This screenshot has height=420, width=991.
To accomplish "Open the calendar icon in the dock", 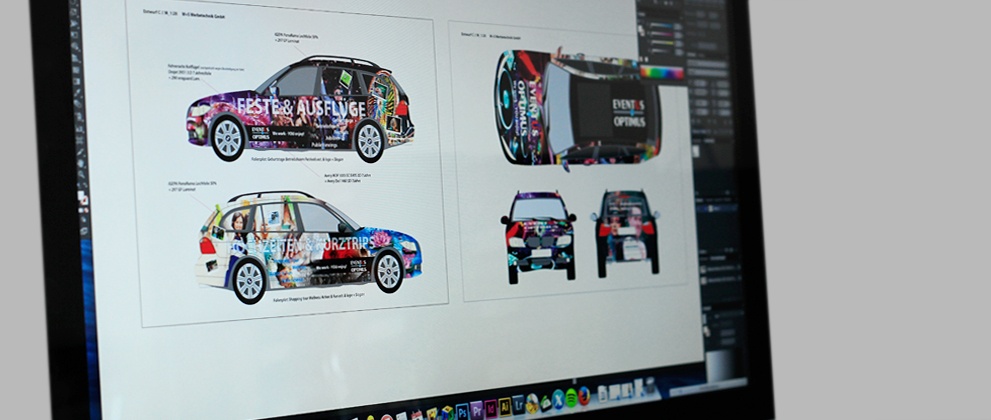I will pyautogui.click(x=417, y=416).
